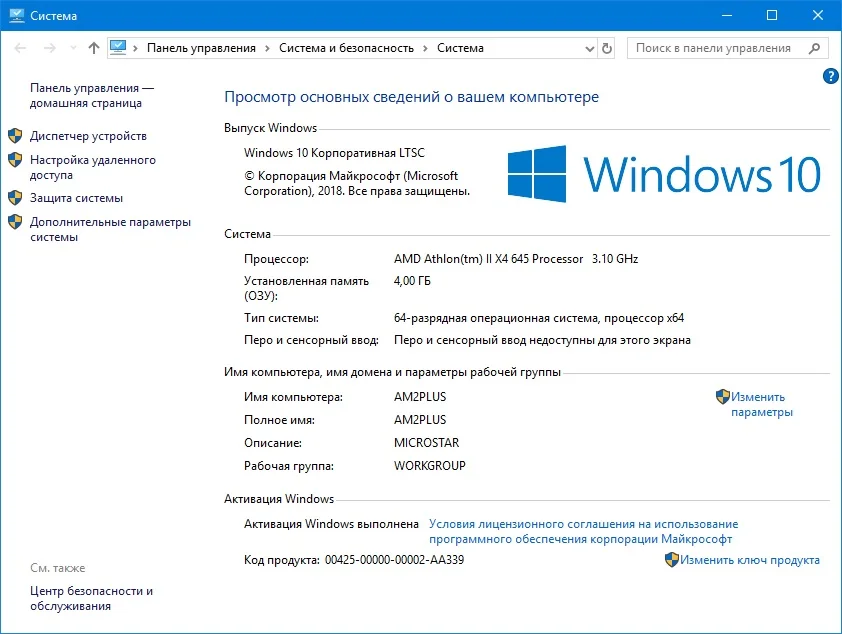Click product code 00425-00000-00002-AA339
Viewport: 842px width, 634px height.
(394, 560)
